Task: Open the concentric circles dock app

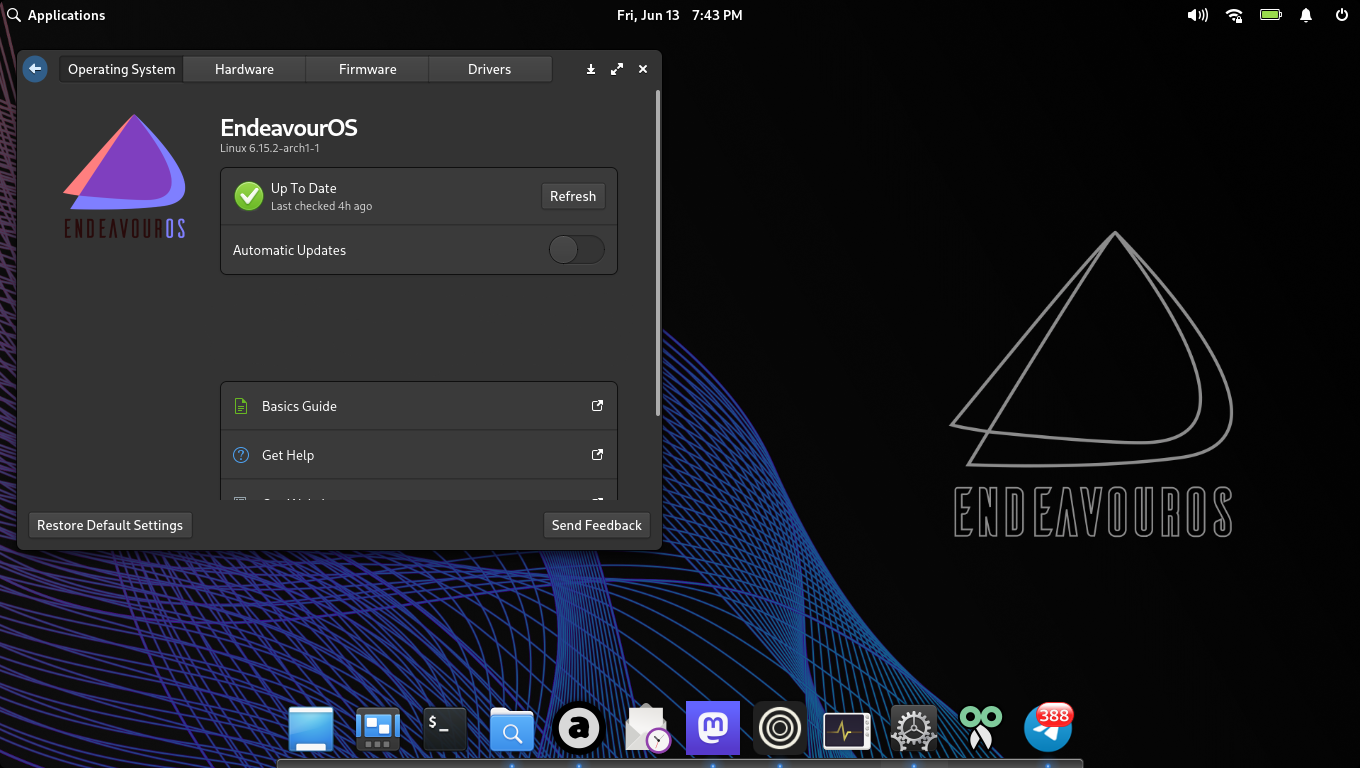Action: click(780, 728)
